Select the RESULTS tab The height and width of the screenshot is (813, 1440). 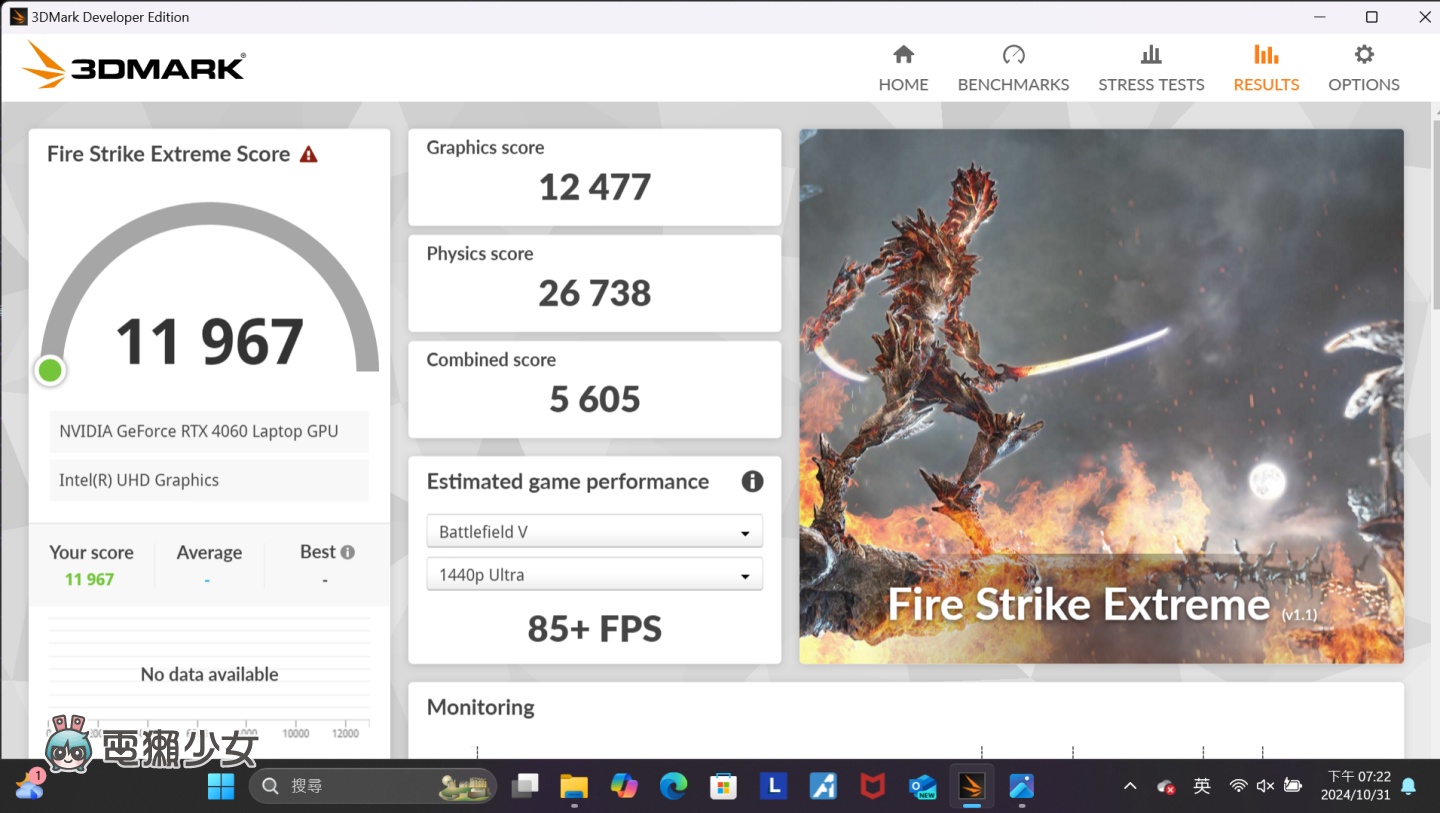pyautogui.click(x=1266, y=68)
